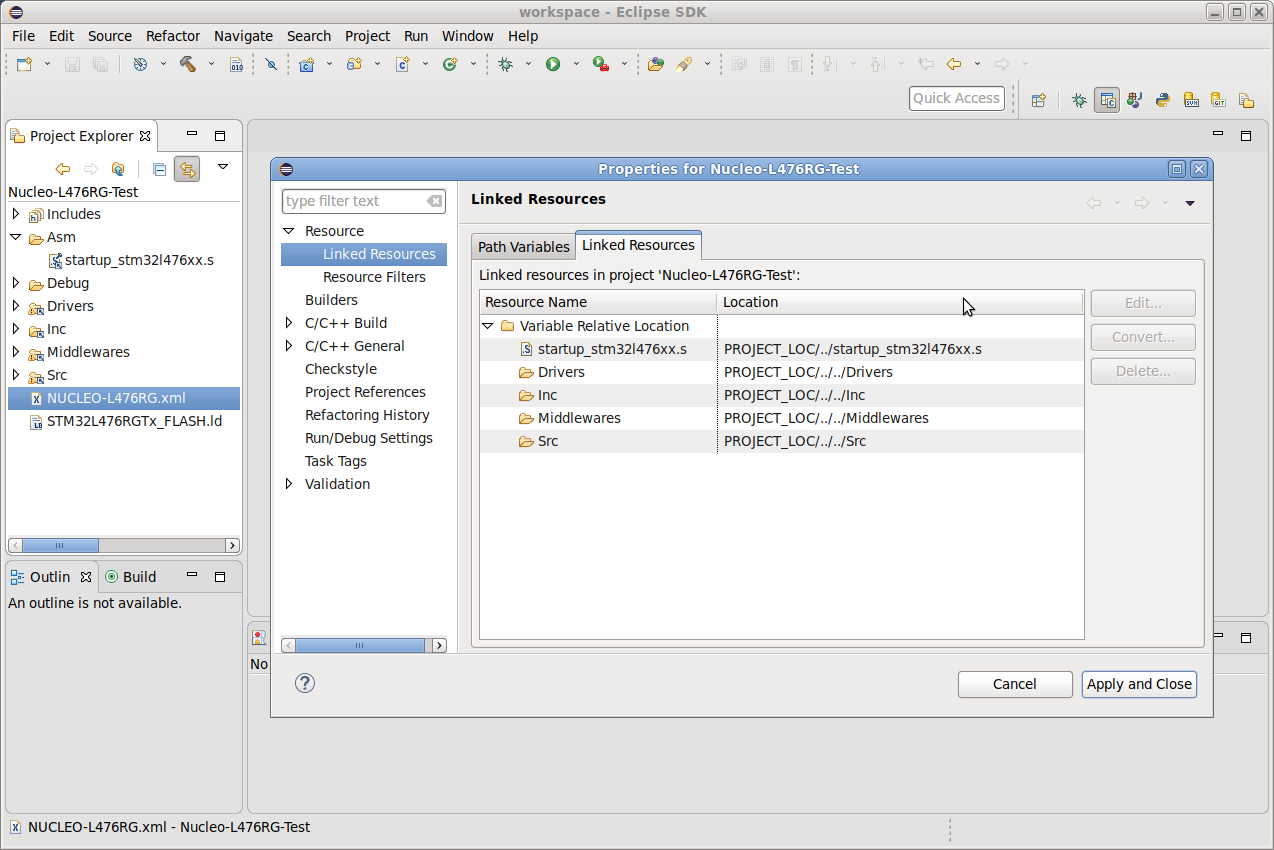Expand the Drivers folder in Project Explorer

tap(16, 306)
